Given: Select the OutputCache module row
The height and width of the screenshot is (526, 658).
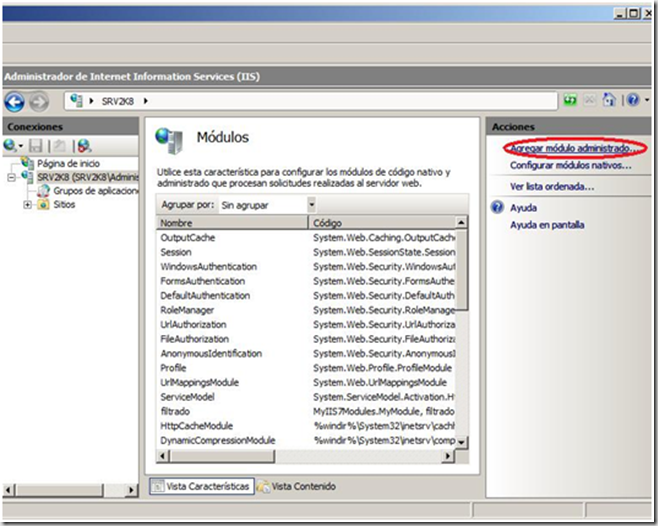Looking at the screenshot, I should tap(306, 238).
